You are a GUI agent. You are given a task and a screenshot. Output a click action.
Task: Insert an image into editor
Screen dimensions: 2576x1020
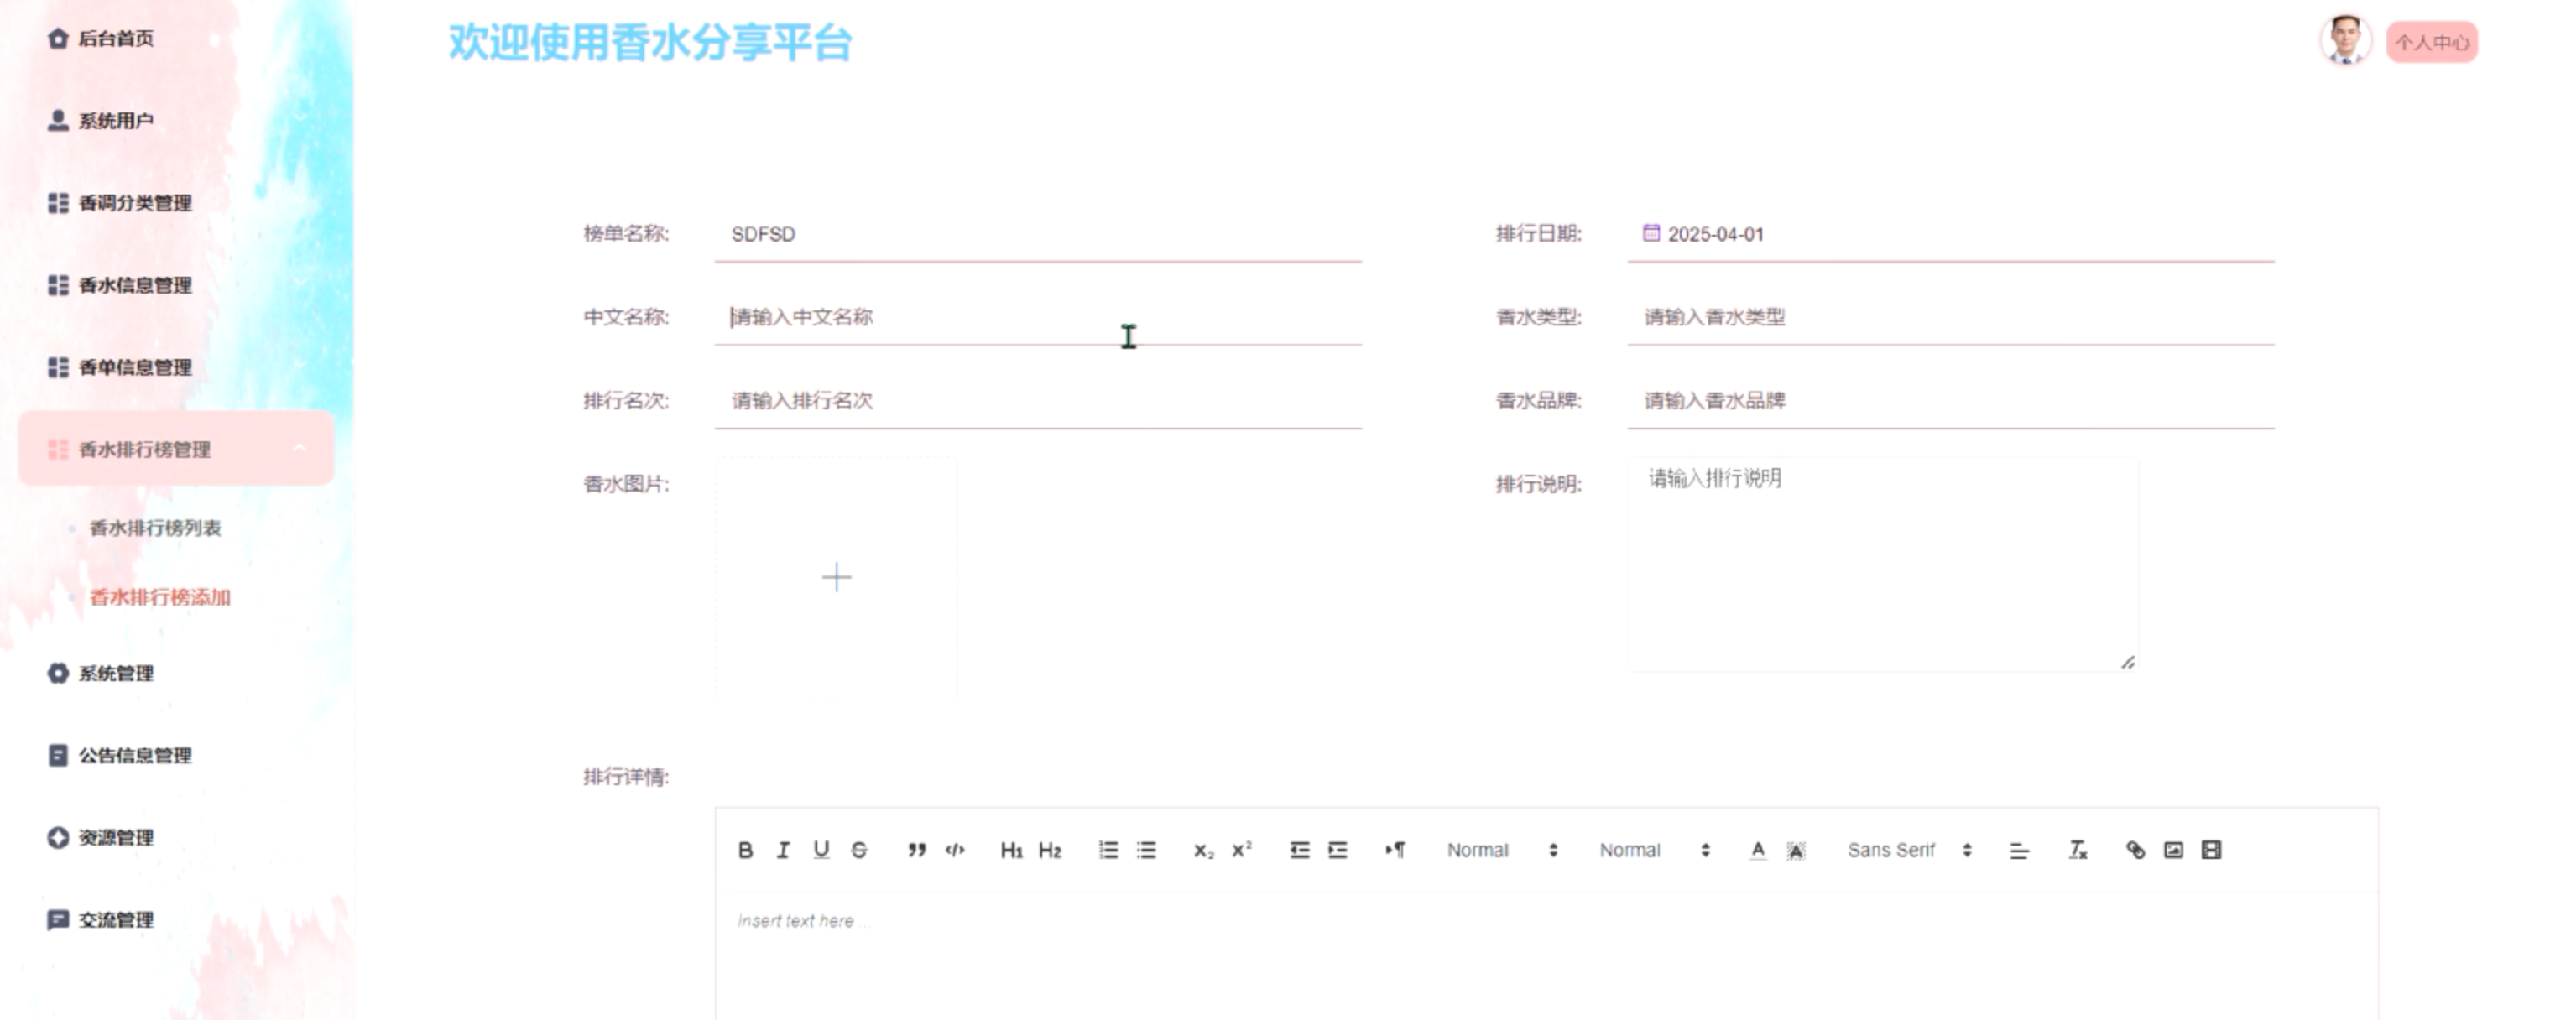point(2173,850)
